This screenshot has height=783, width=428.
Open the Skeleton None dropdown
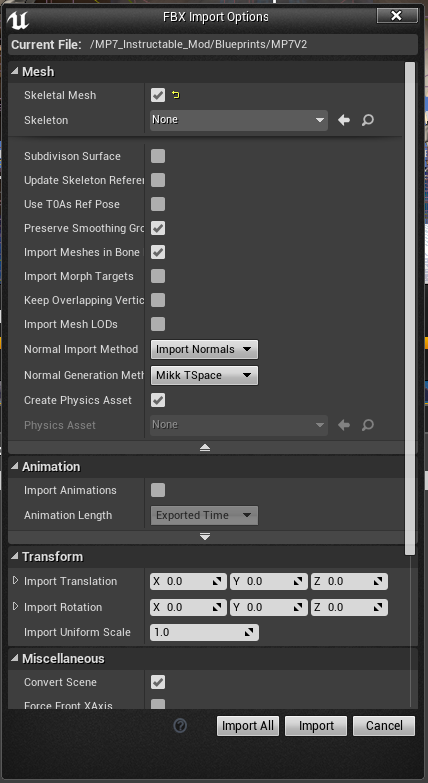click(x=239, y=120)
